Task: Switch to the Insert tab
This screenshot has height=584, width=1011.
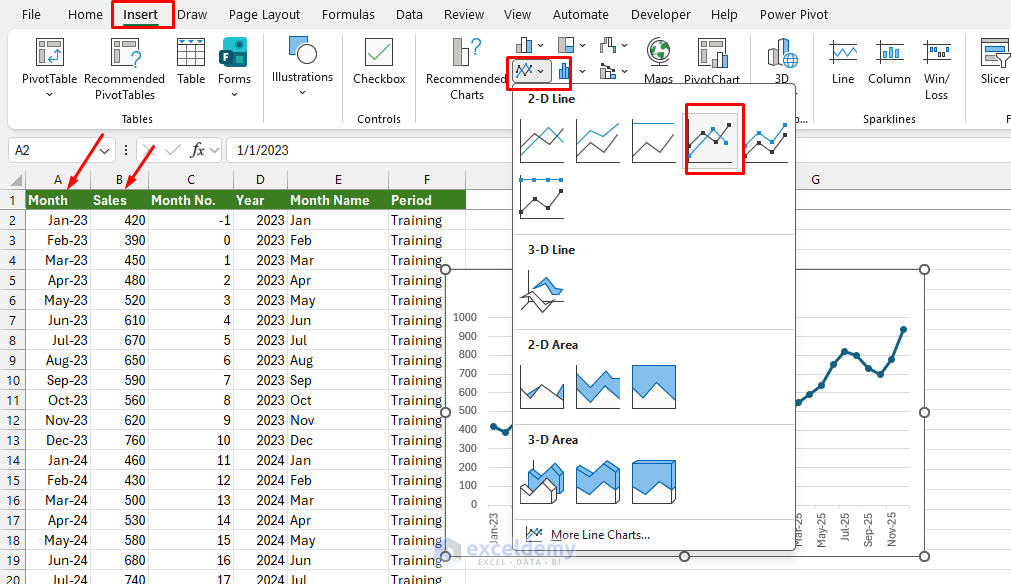Action: point(141,14)
